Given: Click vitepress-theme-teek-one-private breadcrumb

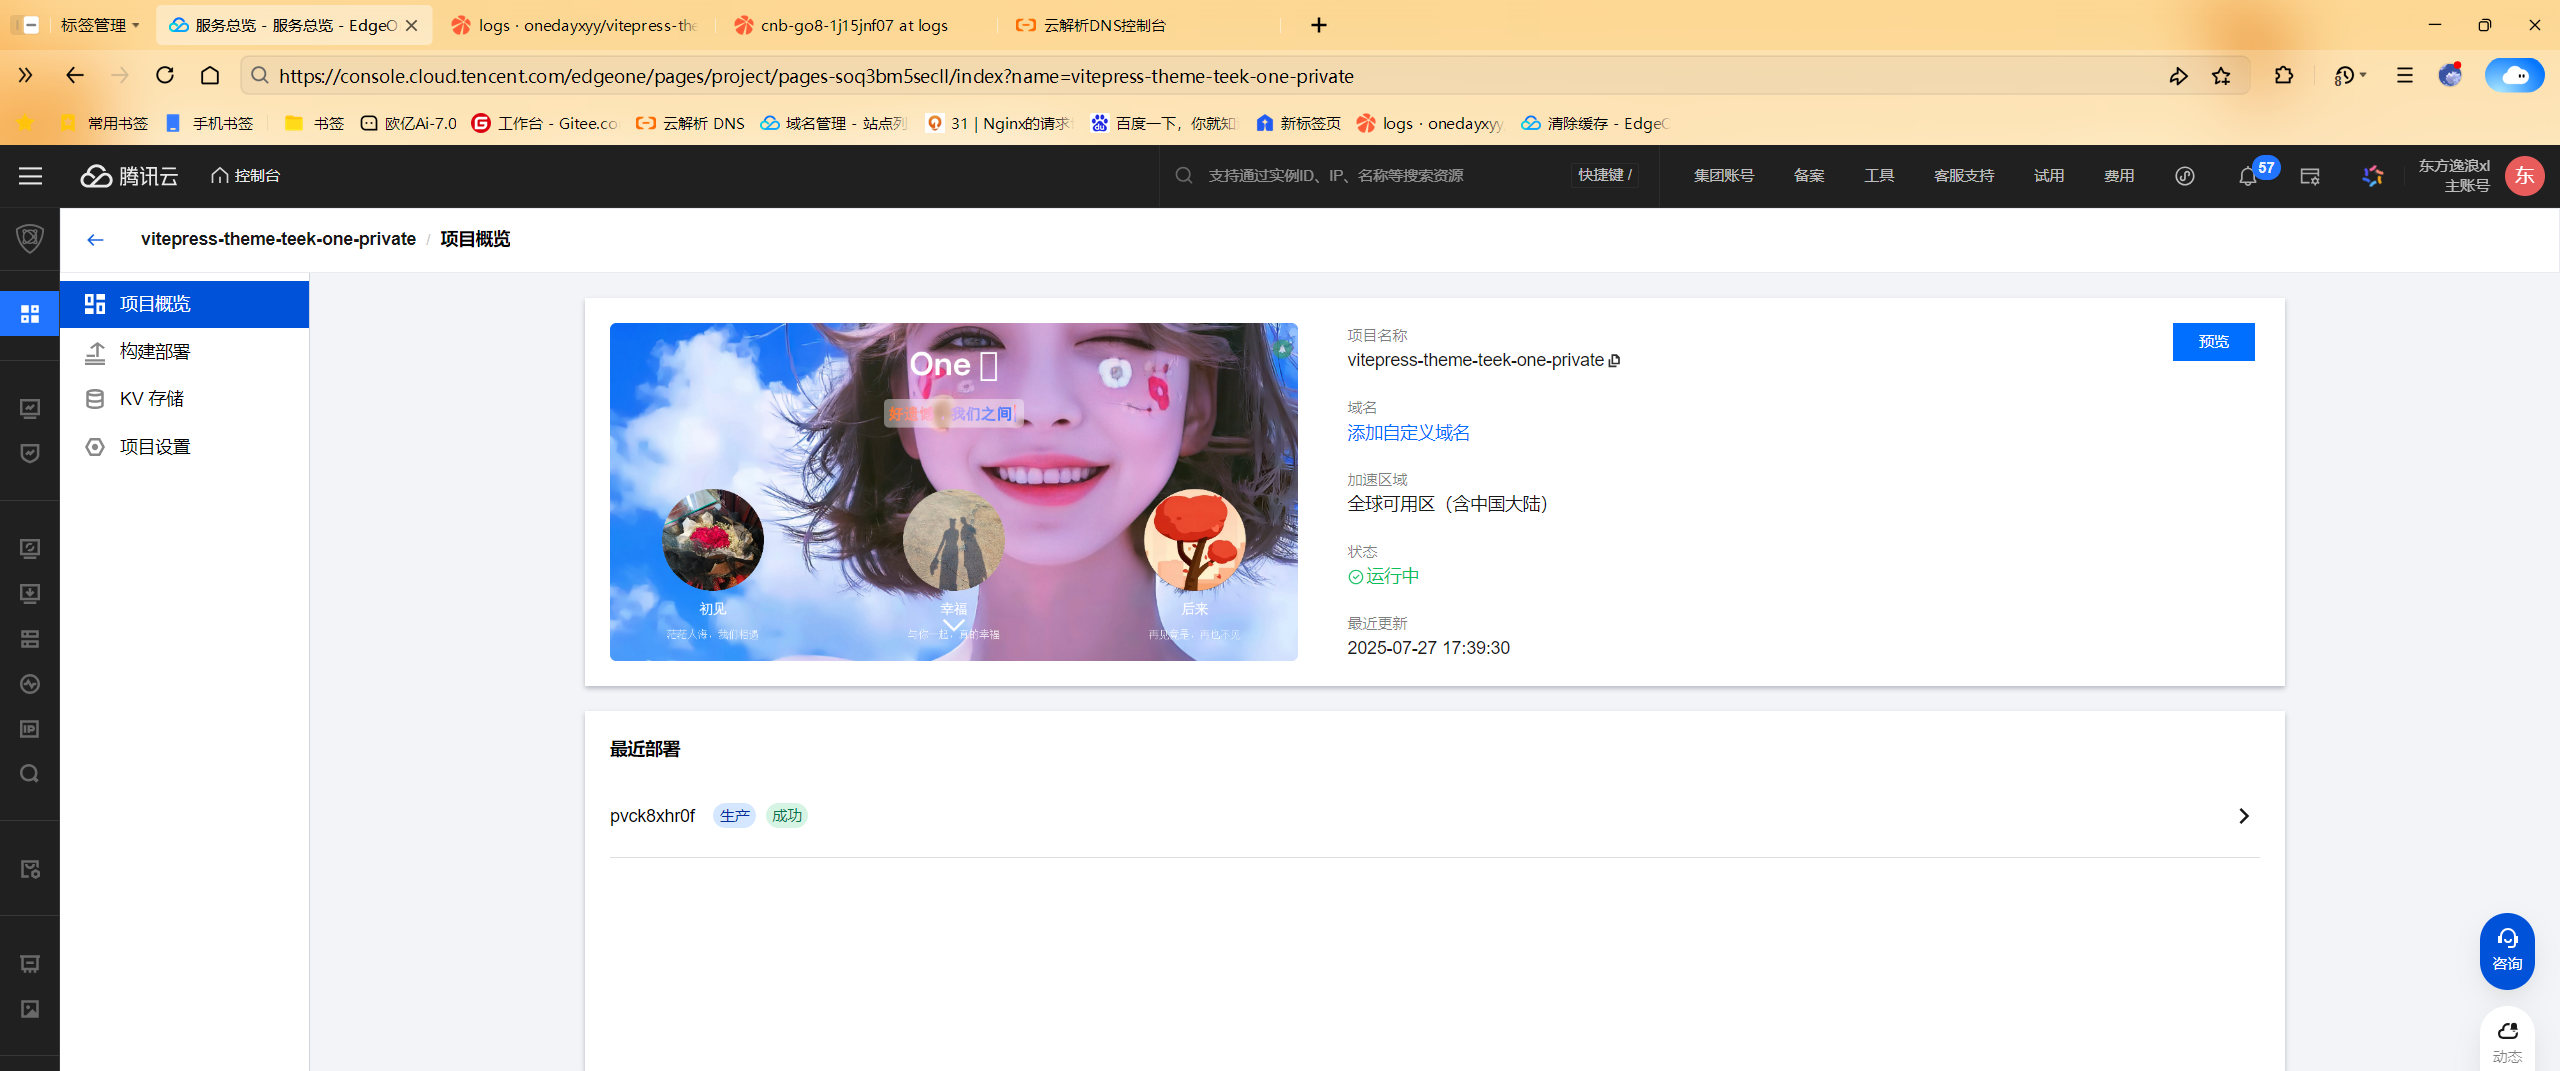Looking at the screenshot, I should (278, 239).
